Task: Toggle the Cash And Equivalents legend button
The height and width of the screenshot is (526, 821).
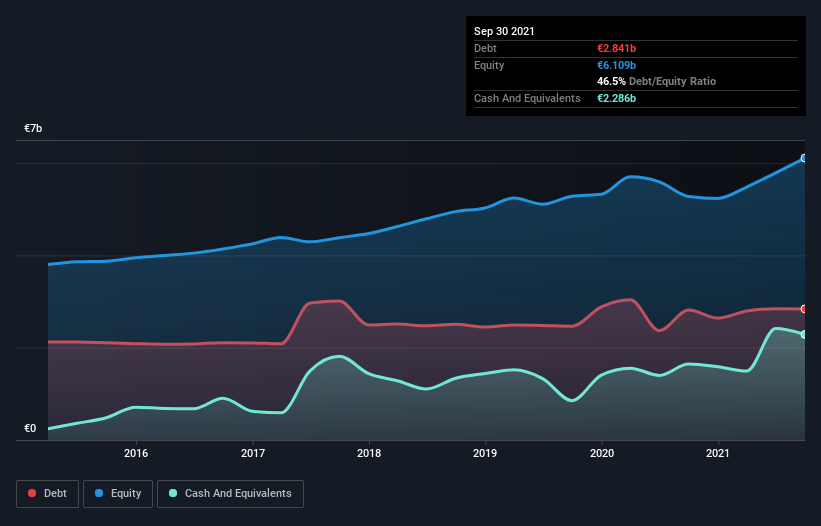Action: [x=230, y=494]
